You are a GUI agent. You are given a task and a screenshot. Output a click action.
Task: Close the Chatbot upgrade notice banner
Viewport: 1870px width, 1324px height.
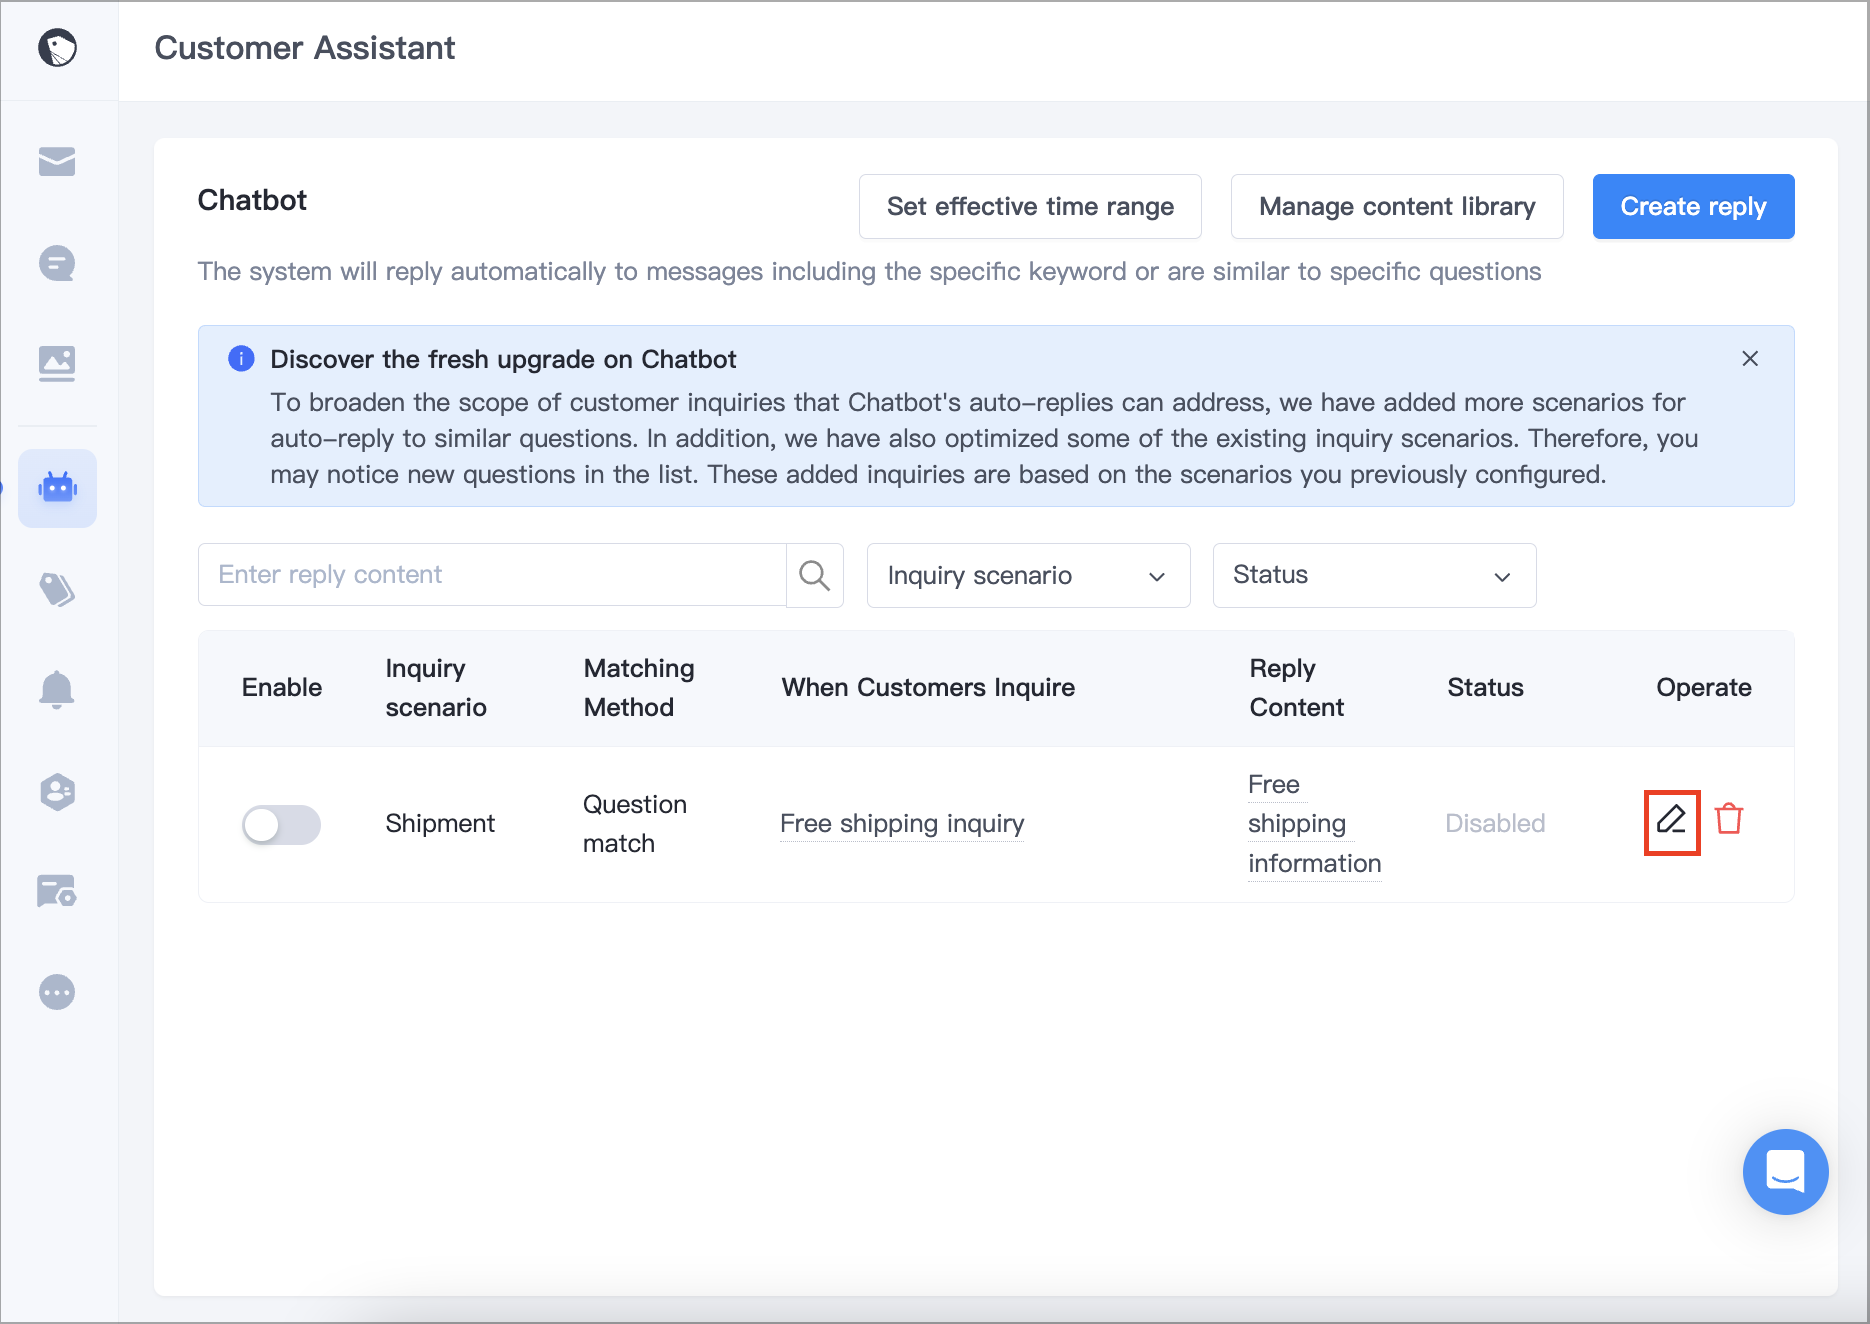(1750, 358)
